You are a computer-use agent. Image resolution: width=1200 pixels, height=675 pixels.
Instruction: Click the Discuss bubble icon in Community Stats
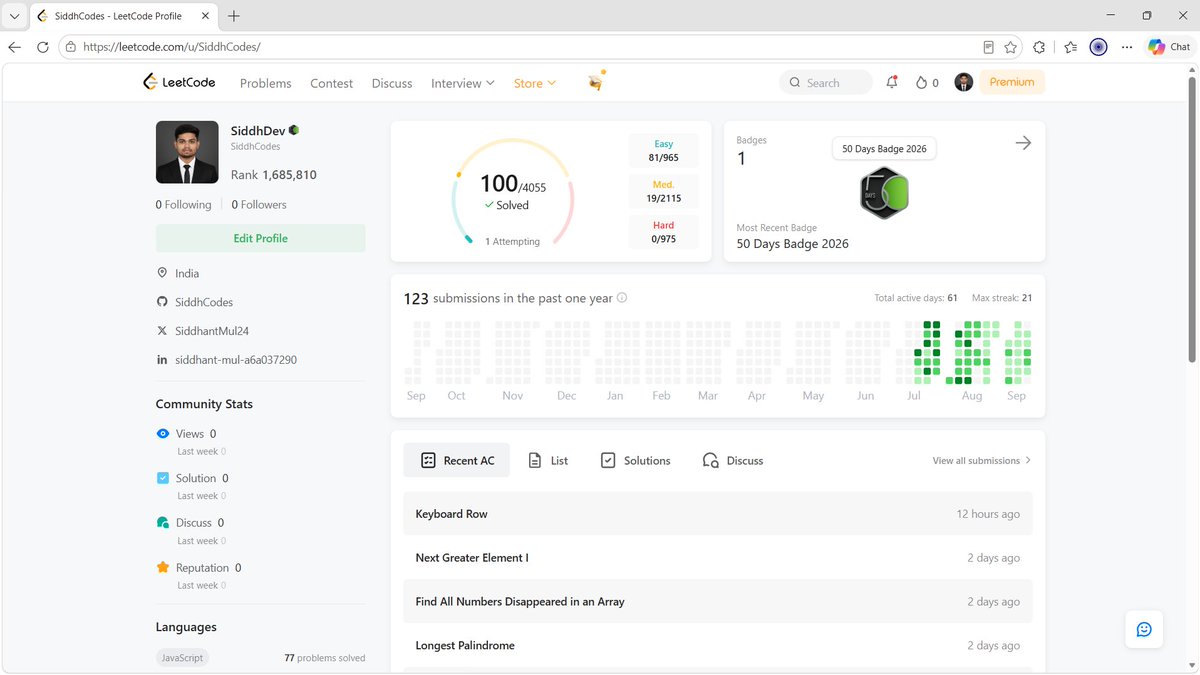pos(163,523)
